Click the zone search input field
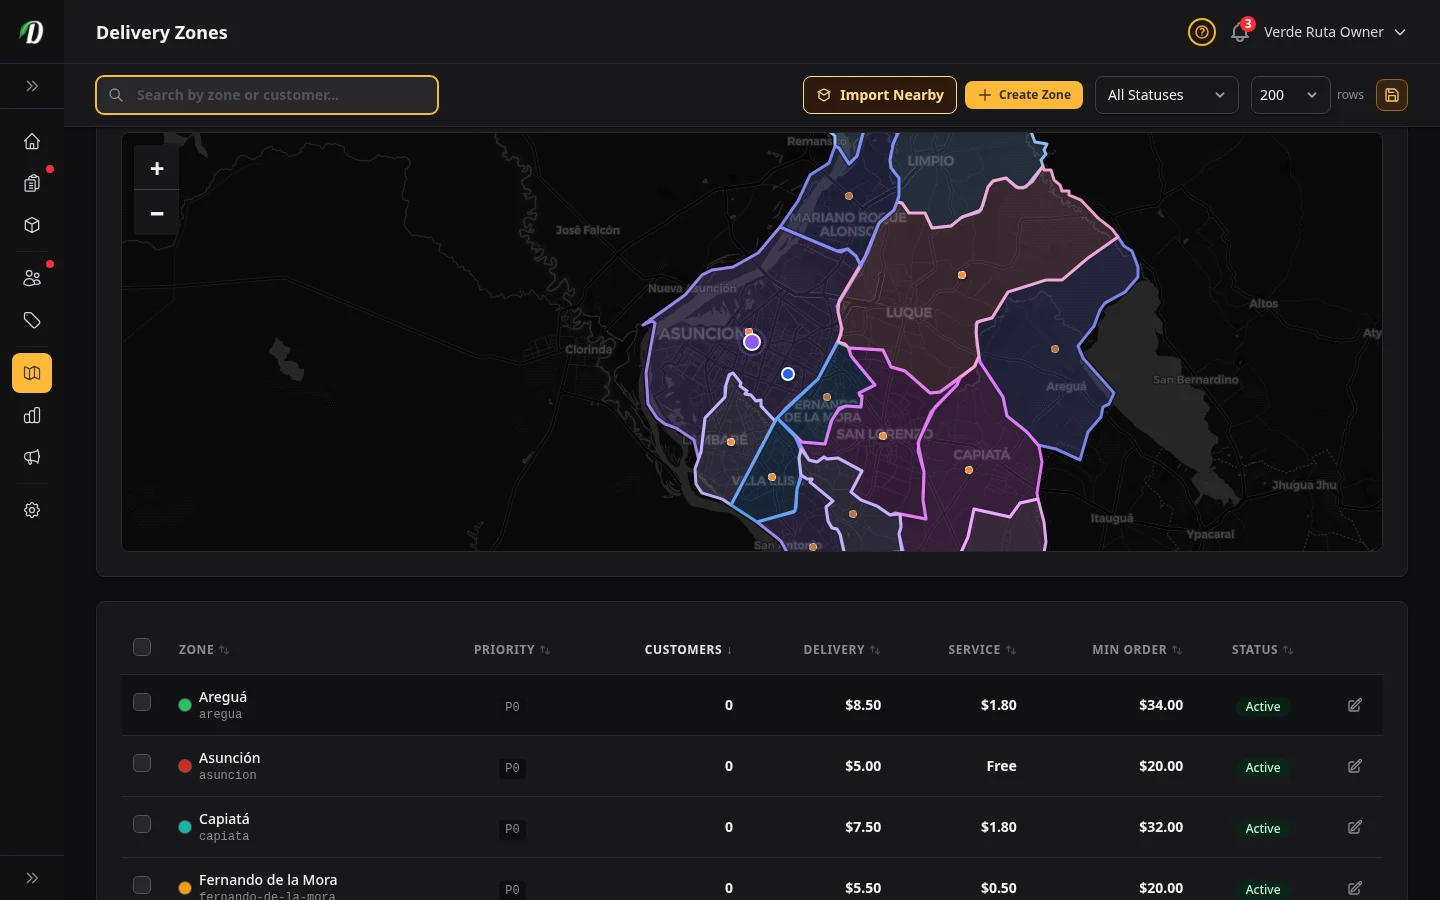 coord(267,95)
